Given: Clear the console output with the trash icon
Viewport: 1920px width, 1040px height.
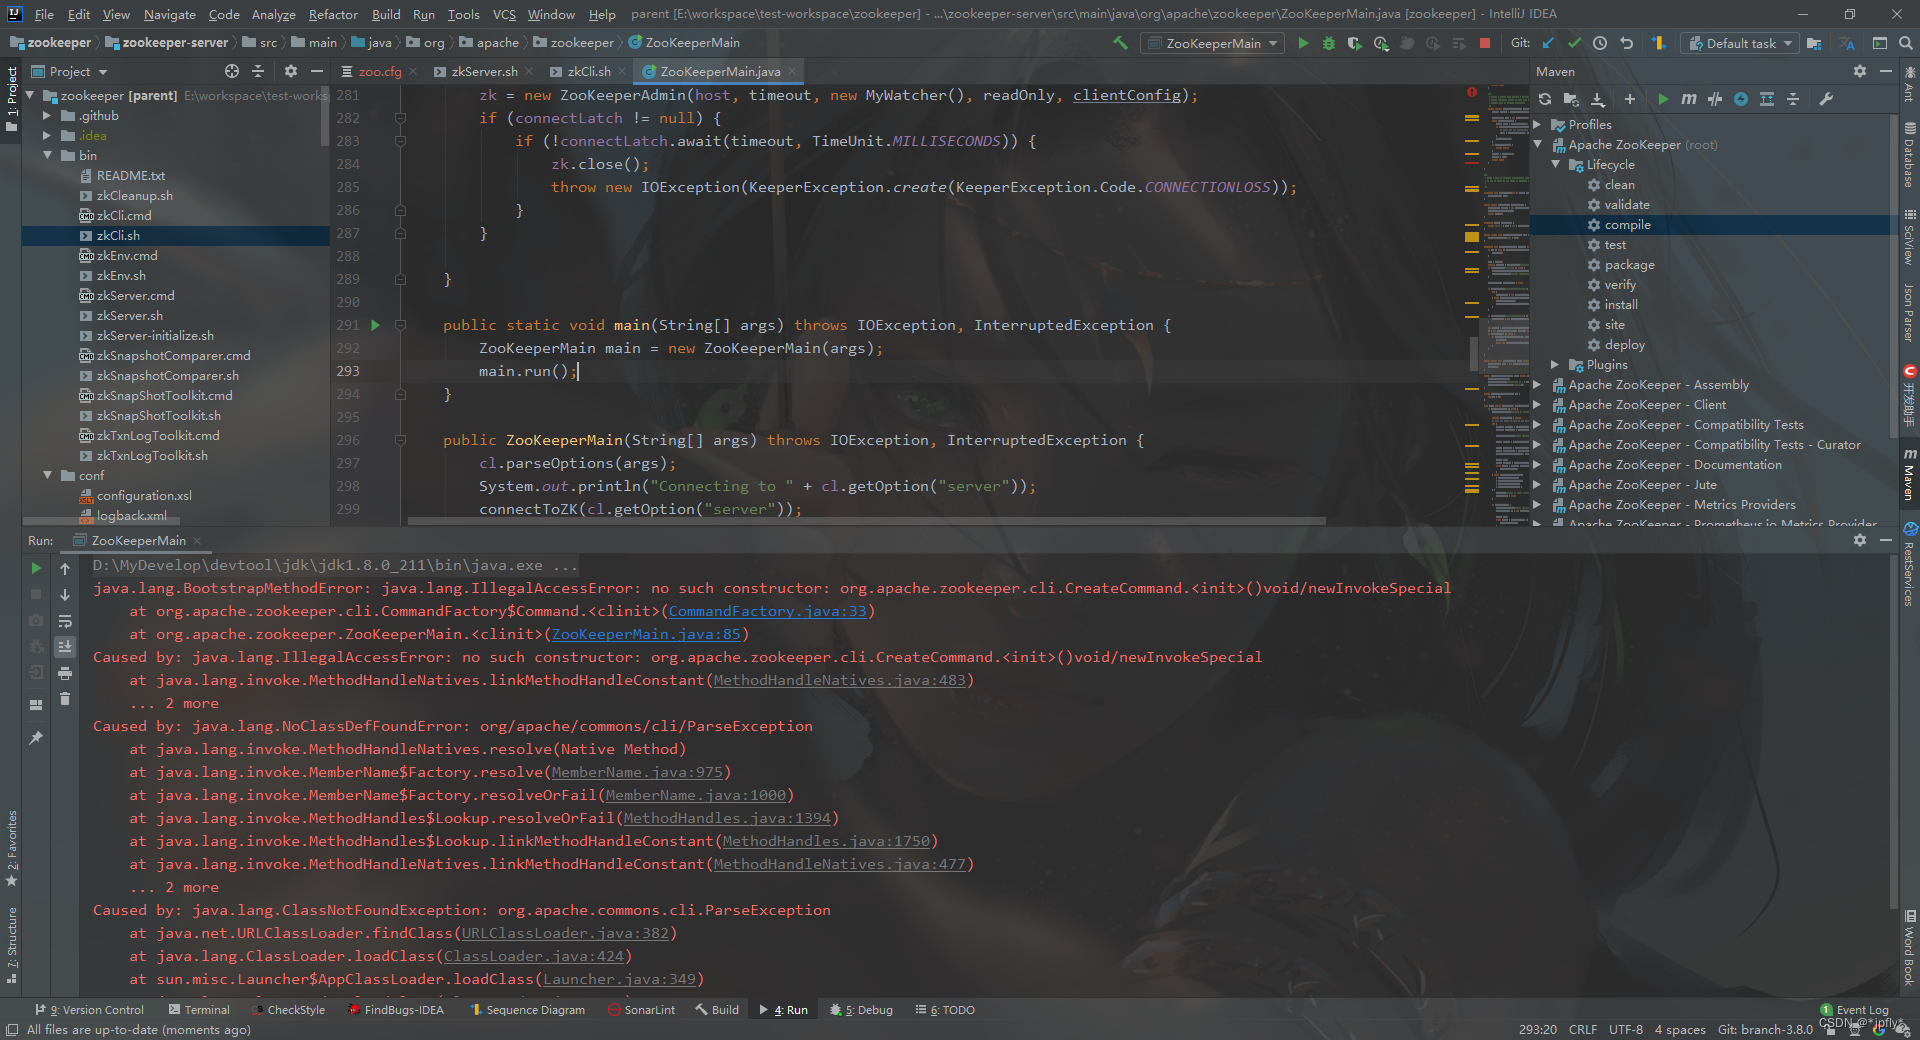Looking at the screenshot, I should click(65, 699).
